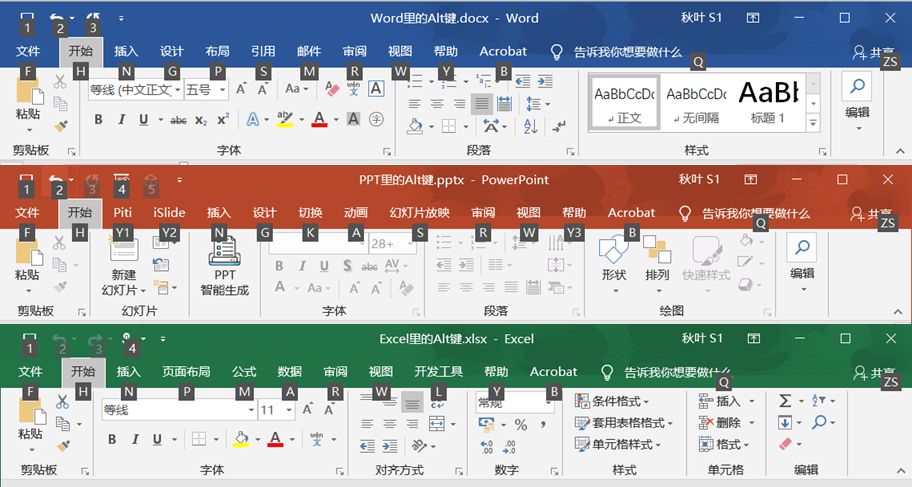Select 标题 1 style in Word gallery

click(x=768, y=102)
